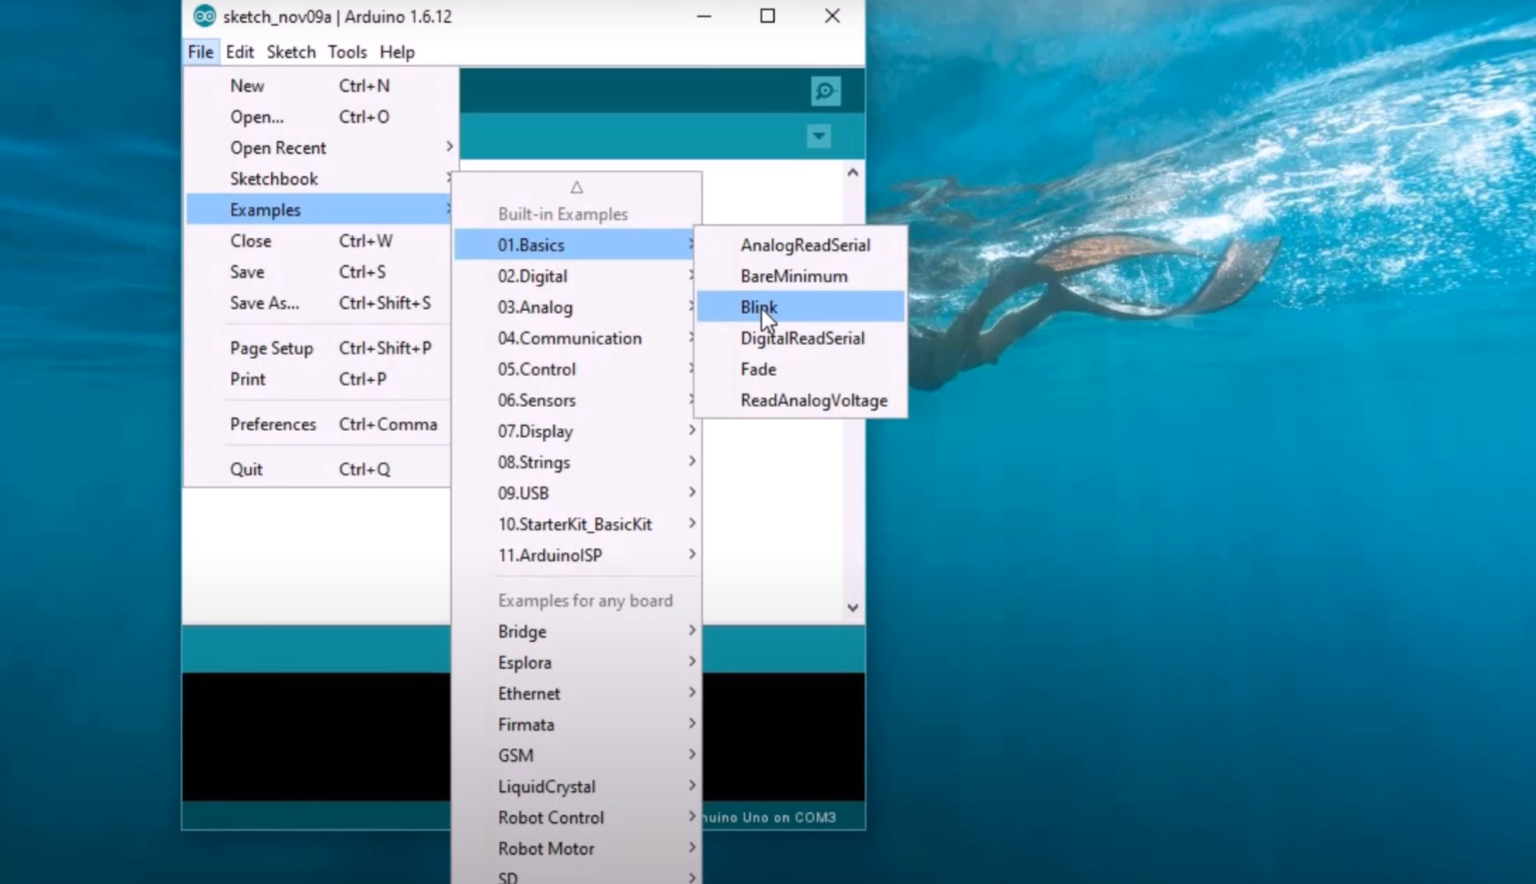Expand the Robot Control examples submenu
This screenshot has width=1536, height=884.
pos(551,817)
